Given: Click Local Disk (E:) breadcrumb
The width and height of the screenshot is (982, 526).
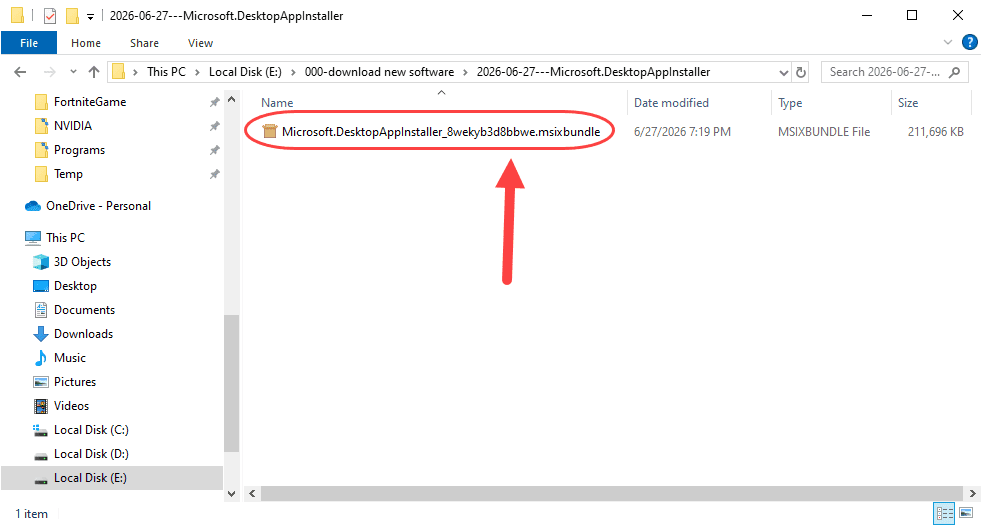Looking at the screenshot, I should click(x=245, y=72).
